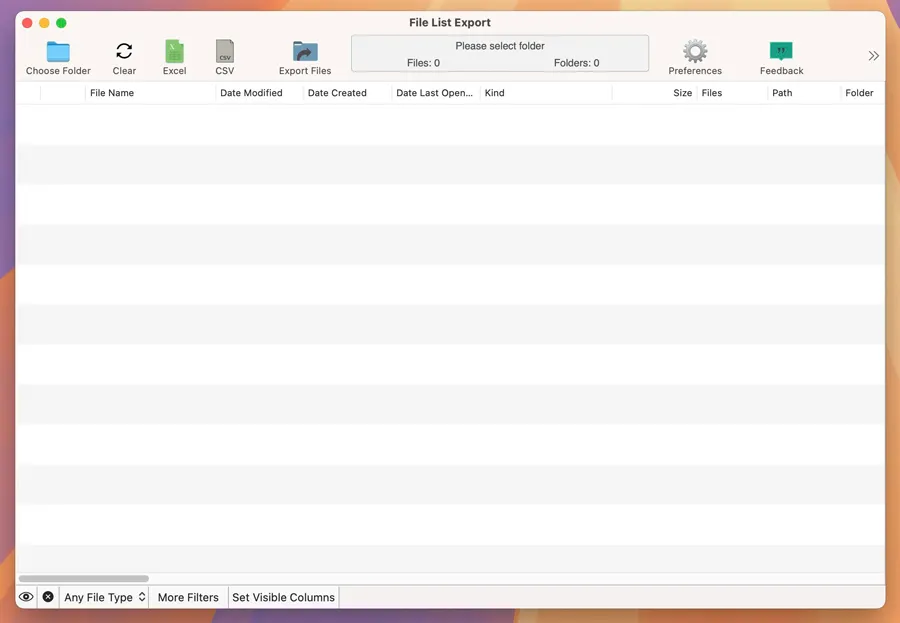
Task: Click the Choose Folder icon
Action: (58, 52)
